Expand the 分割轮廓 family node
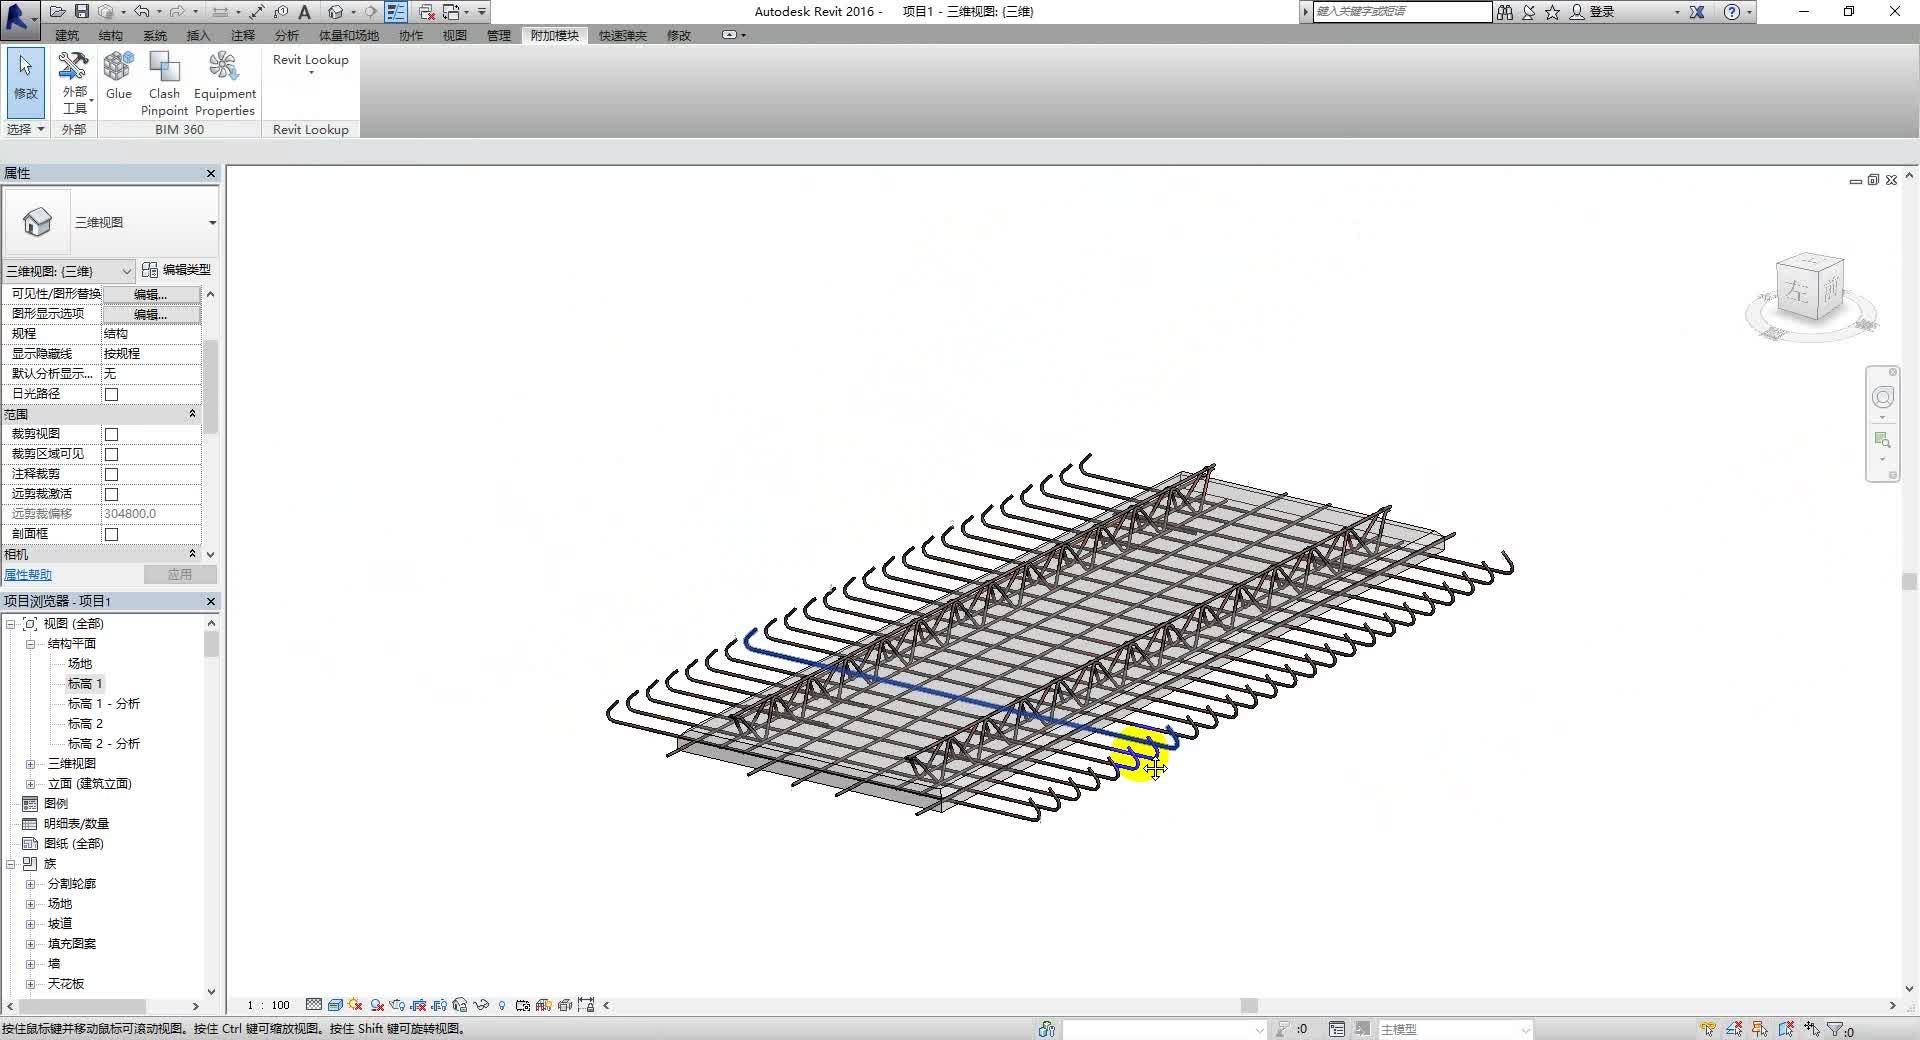The width and height of the screenshot is (1920, 1040). pos(30,884)
